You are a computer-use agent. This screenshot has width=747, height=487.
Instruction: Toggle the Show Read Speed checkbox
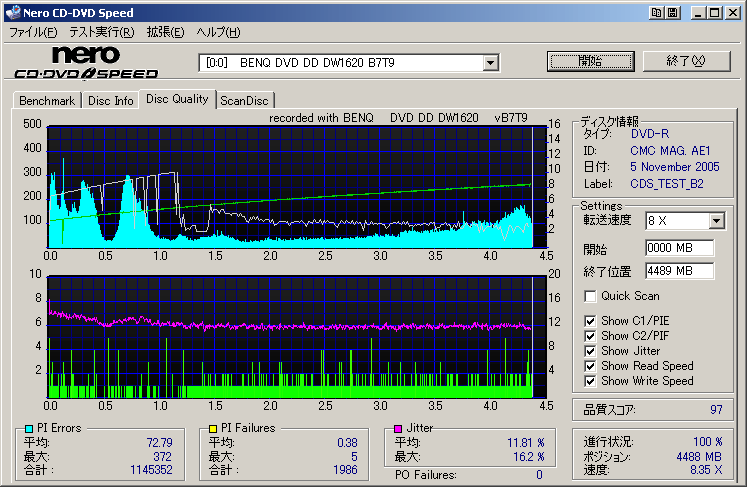point(590,366)
